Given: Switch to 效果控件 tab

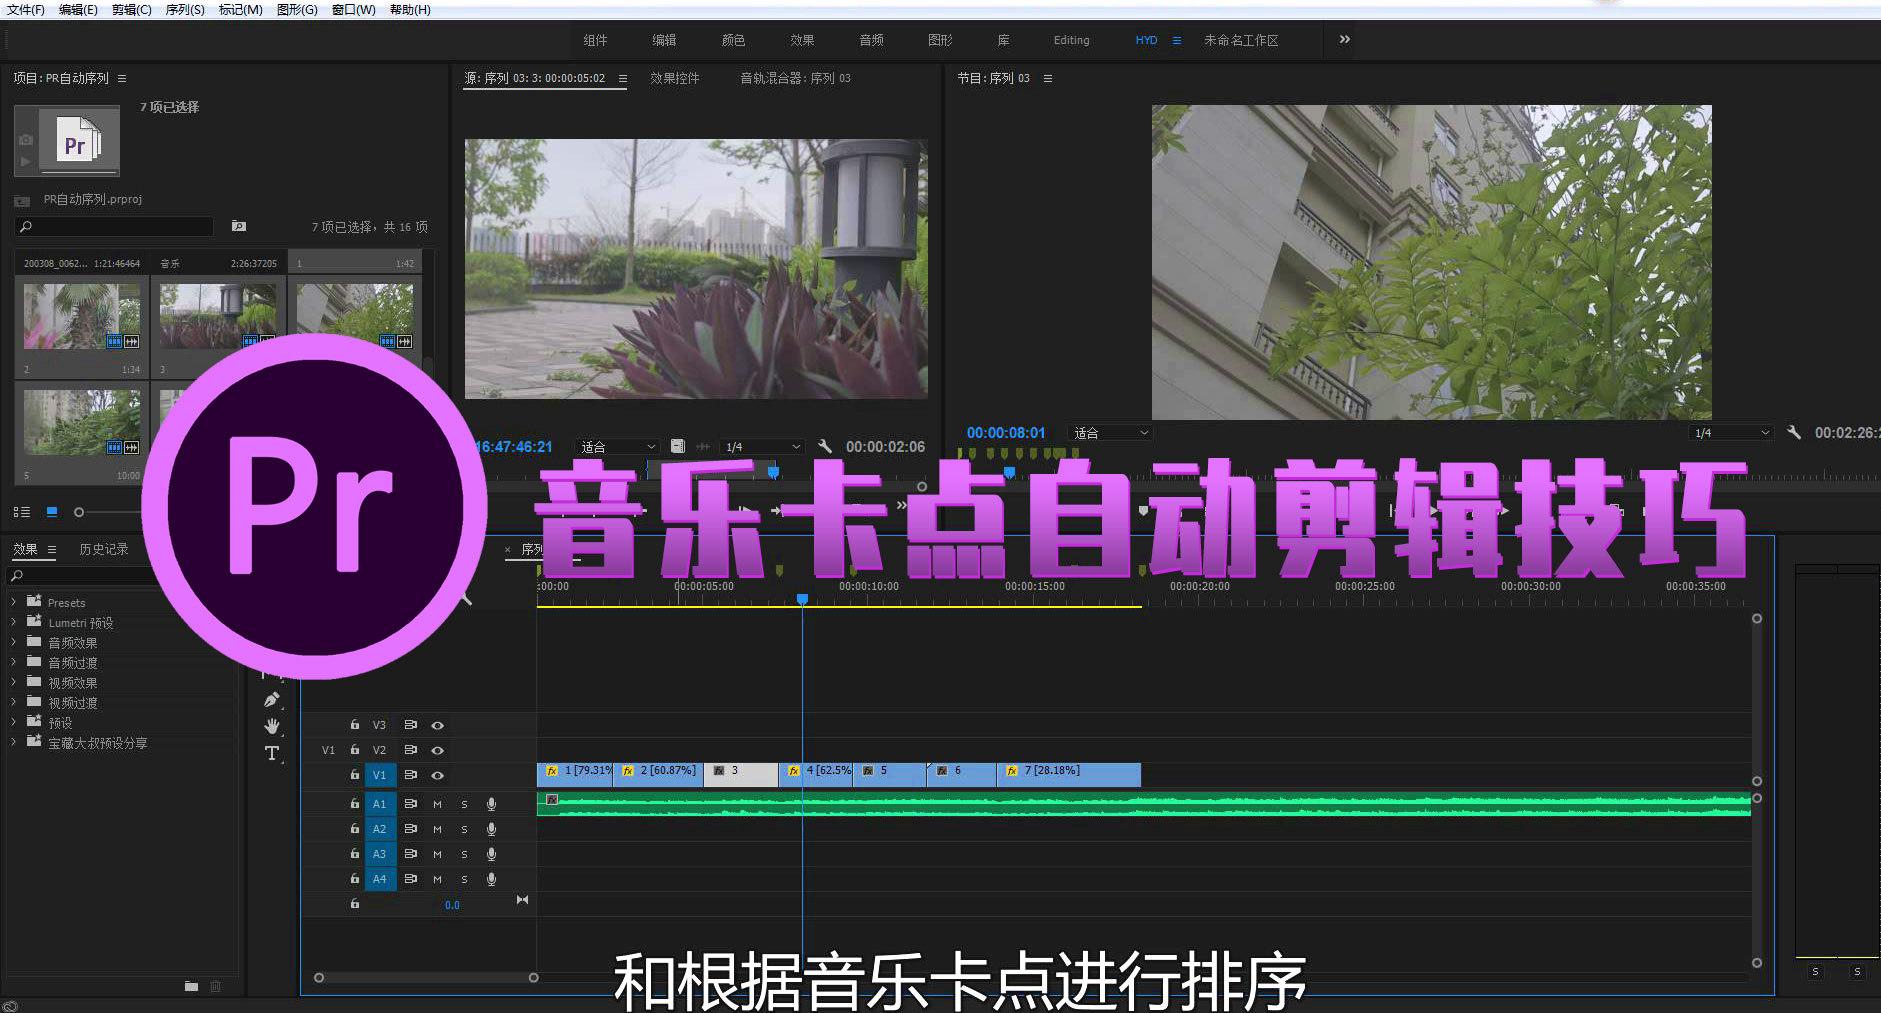Looking at the screenshot, I should 675,78.
